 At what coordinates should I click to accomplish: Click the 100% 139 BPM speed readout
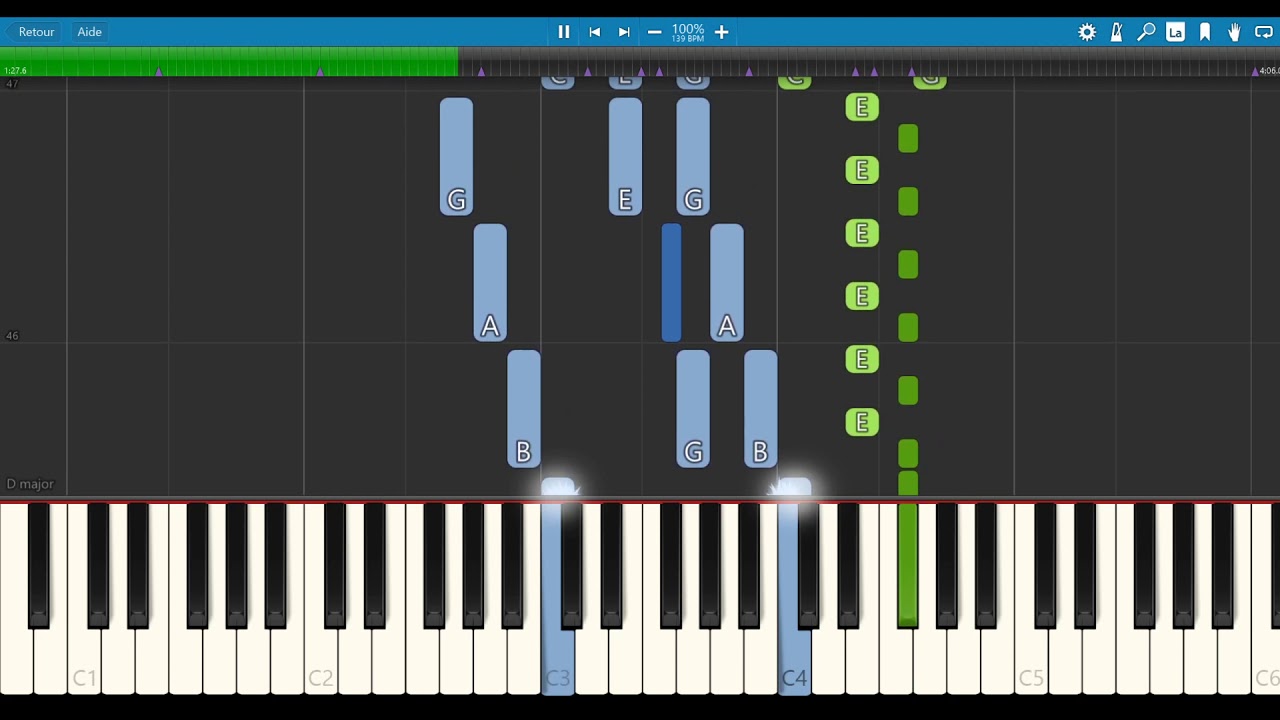coord(688,33)
